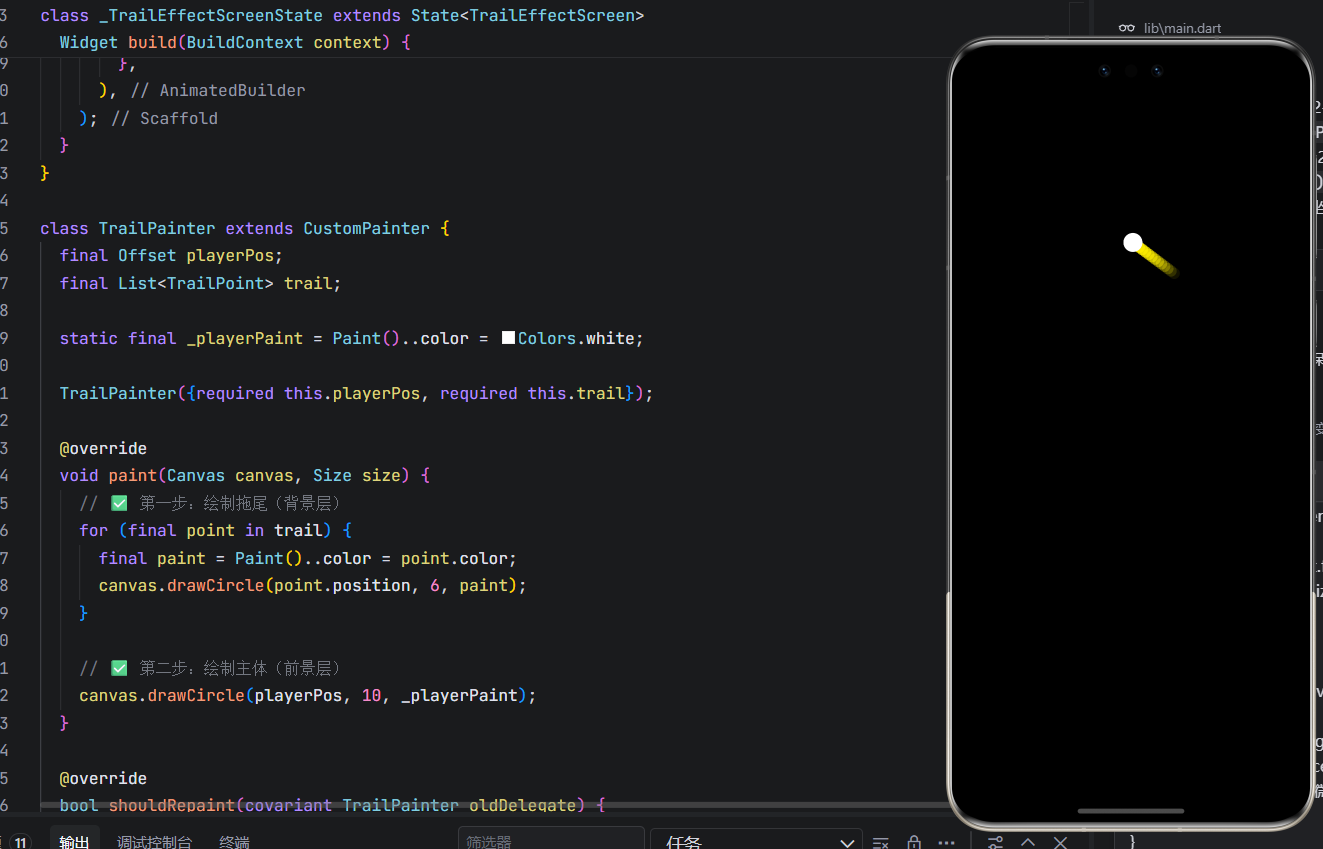Click the white ball in phone emulator

point(1133,242)
